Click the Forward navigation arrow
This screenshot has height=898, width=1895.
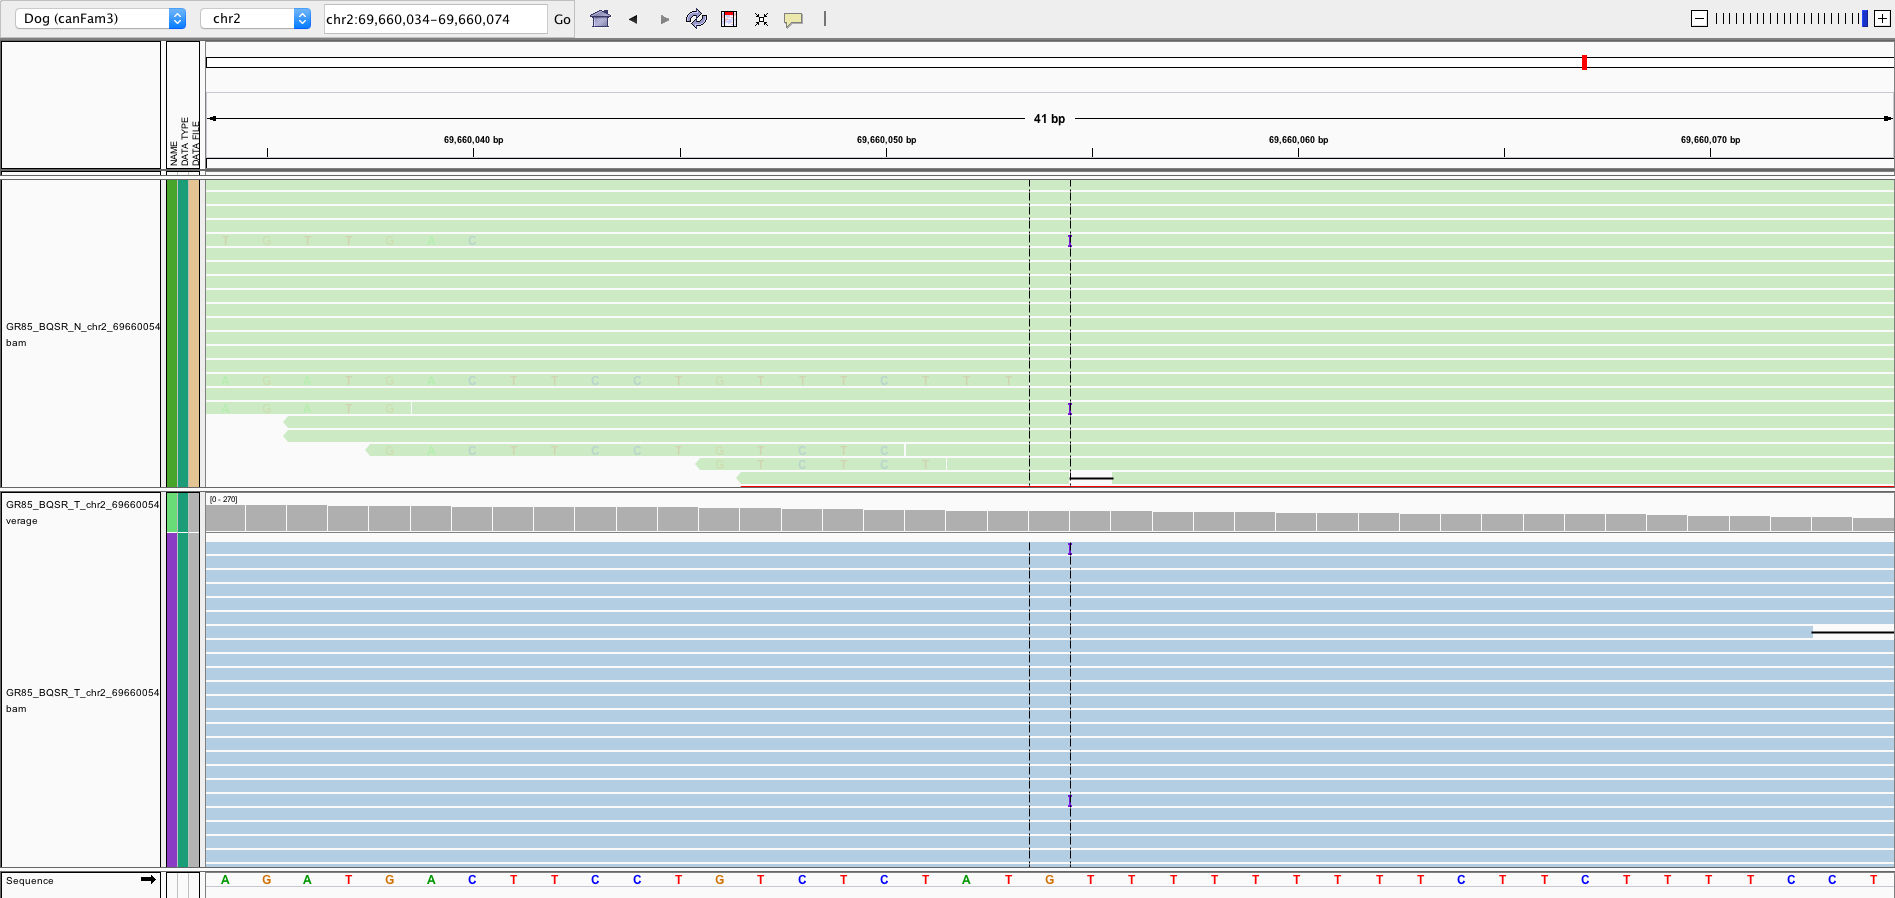pos(665,19)
